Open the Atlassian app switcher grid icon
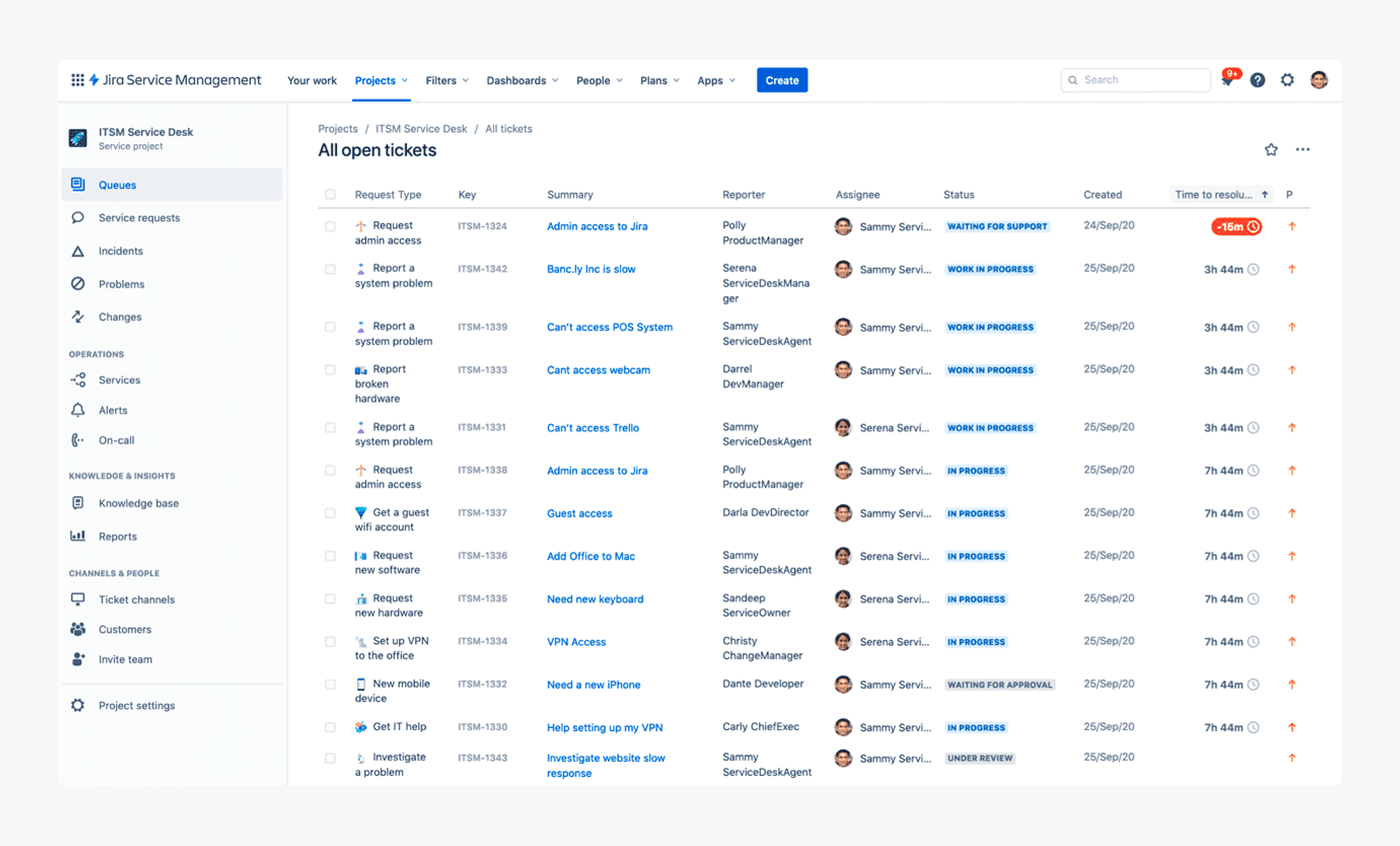This screenshot has height=846, width=1400. coord(77,80)
